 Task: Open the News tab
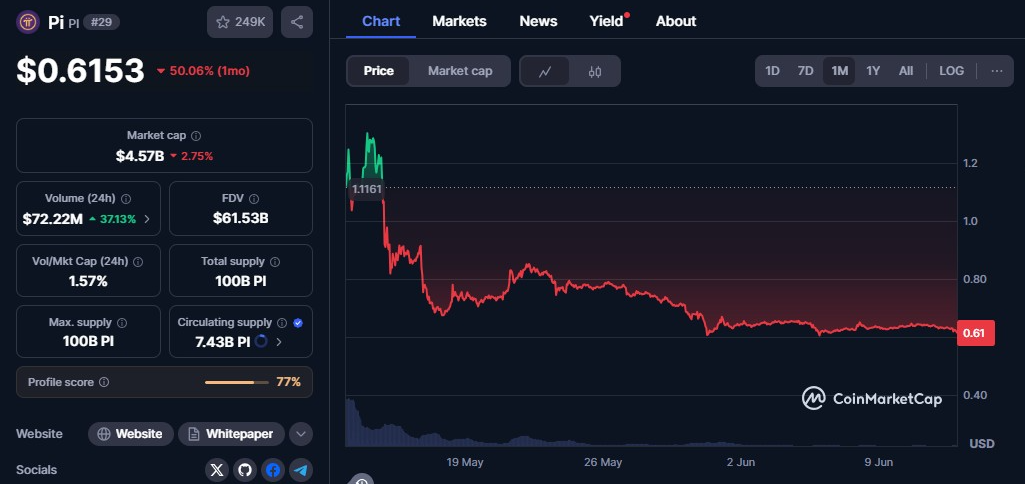538,21
